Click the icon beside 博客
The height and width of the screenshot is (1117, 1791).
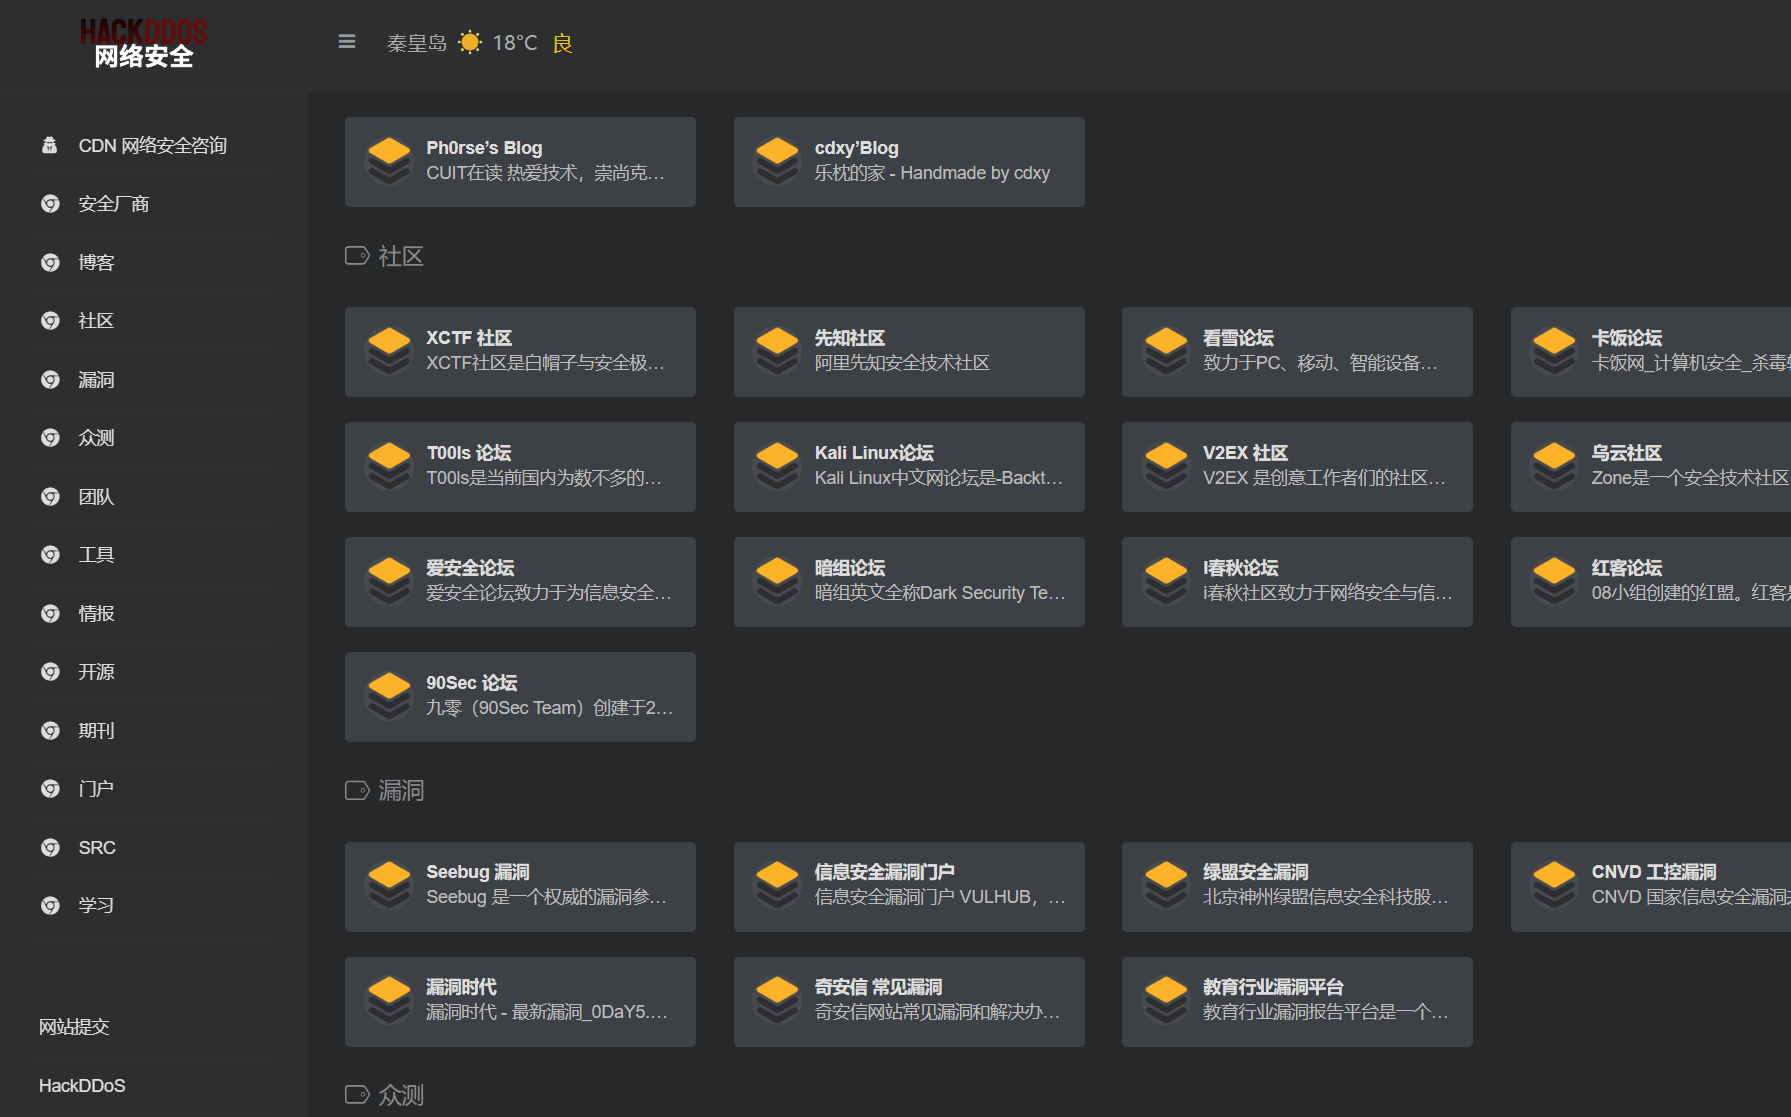[x=50, y=263]
